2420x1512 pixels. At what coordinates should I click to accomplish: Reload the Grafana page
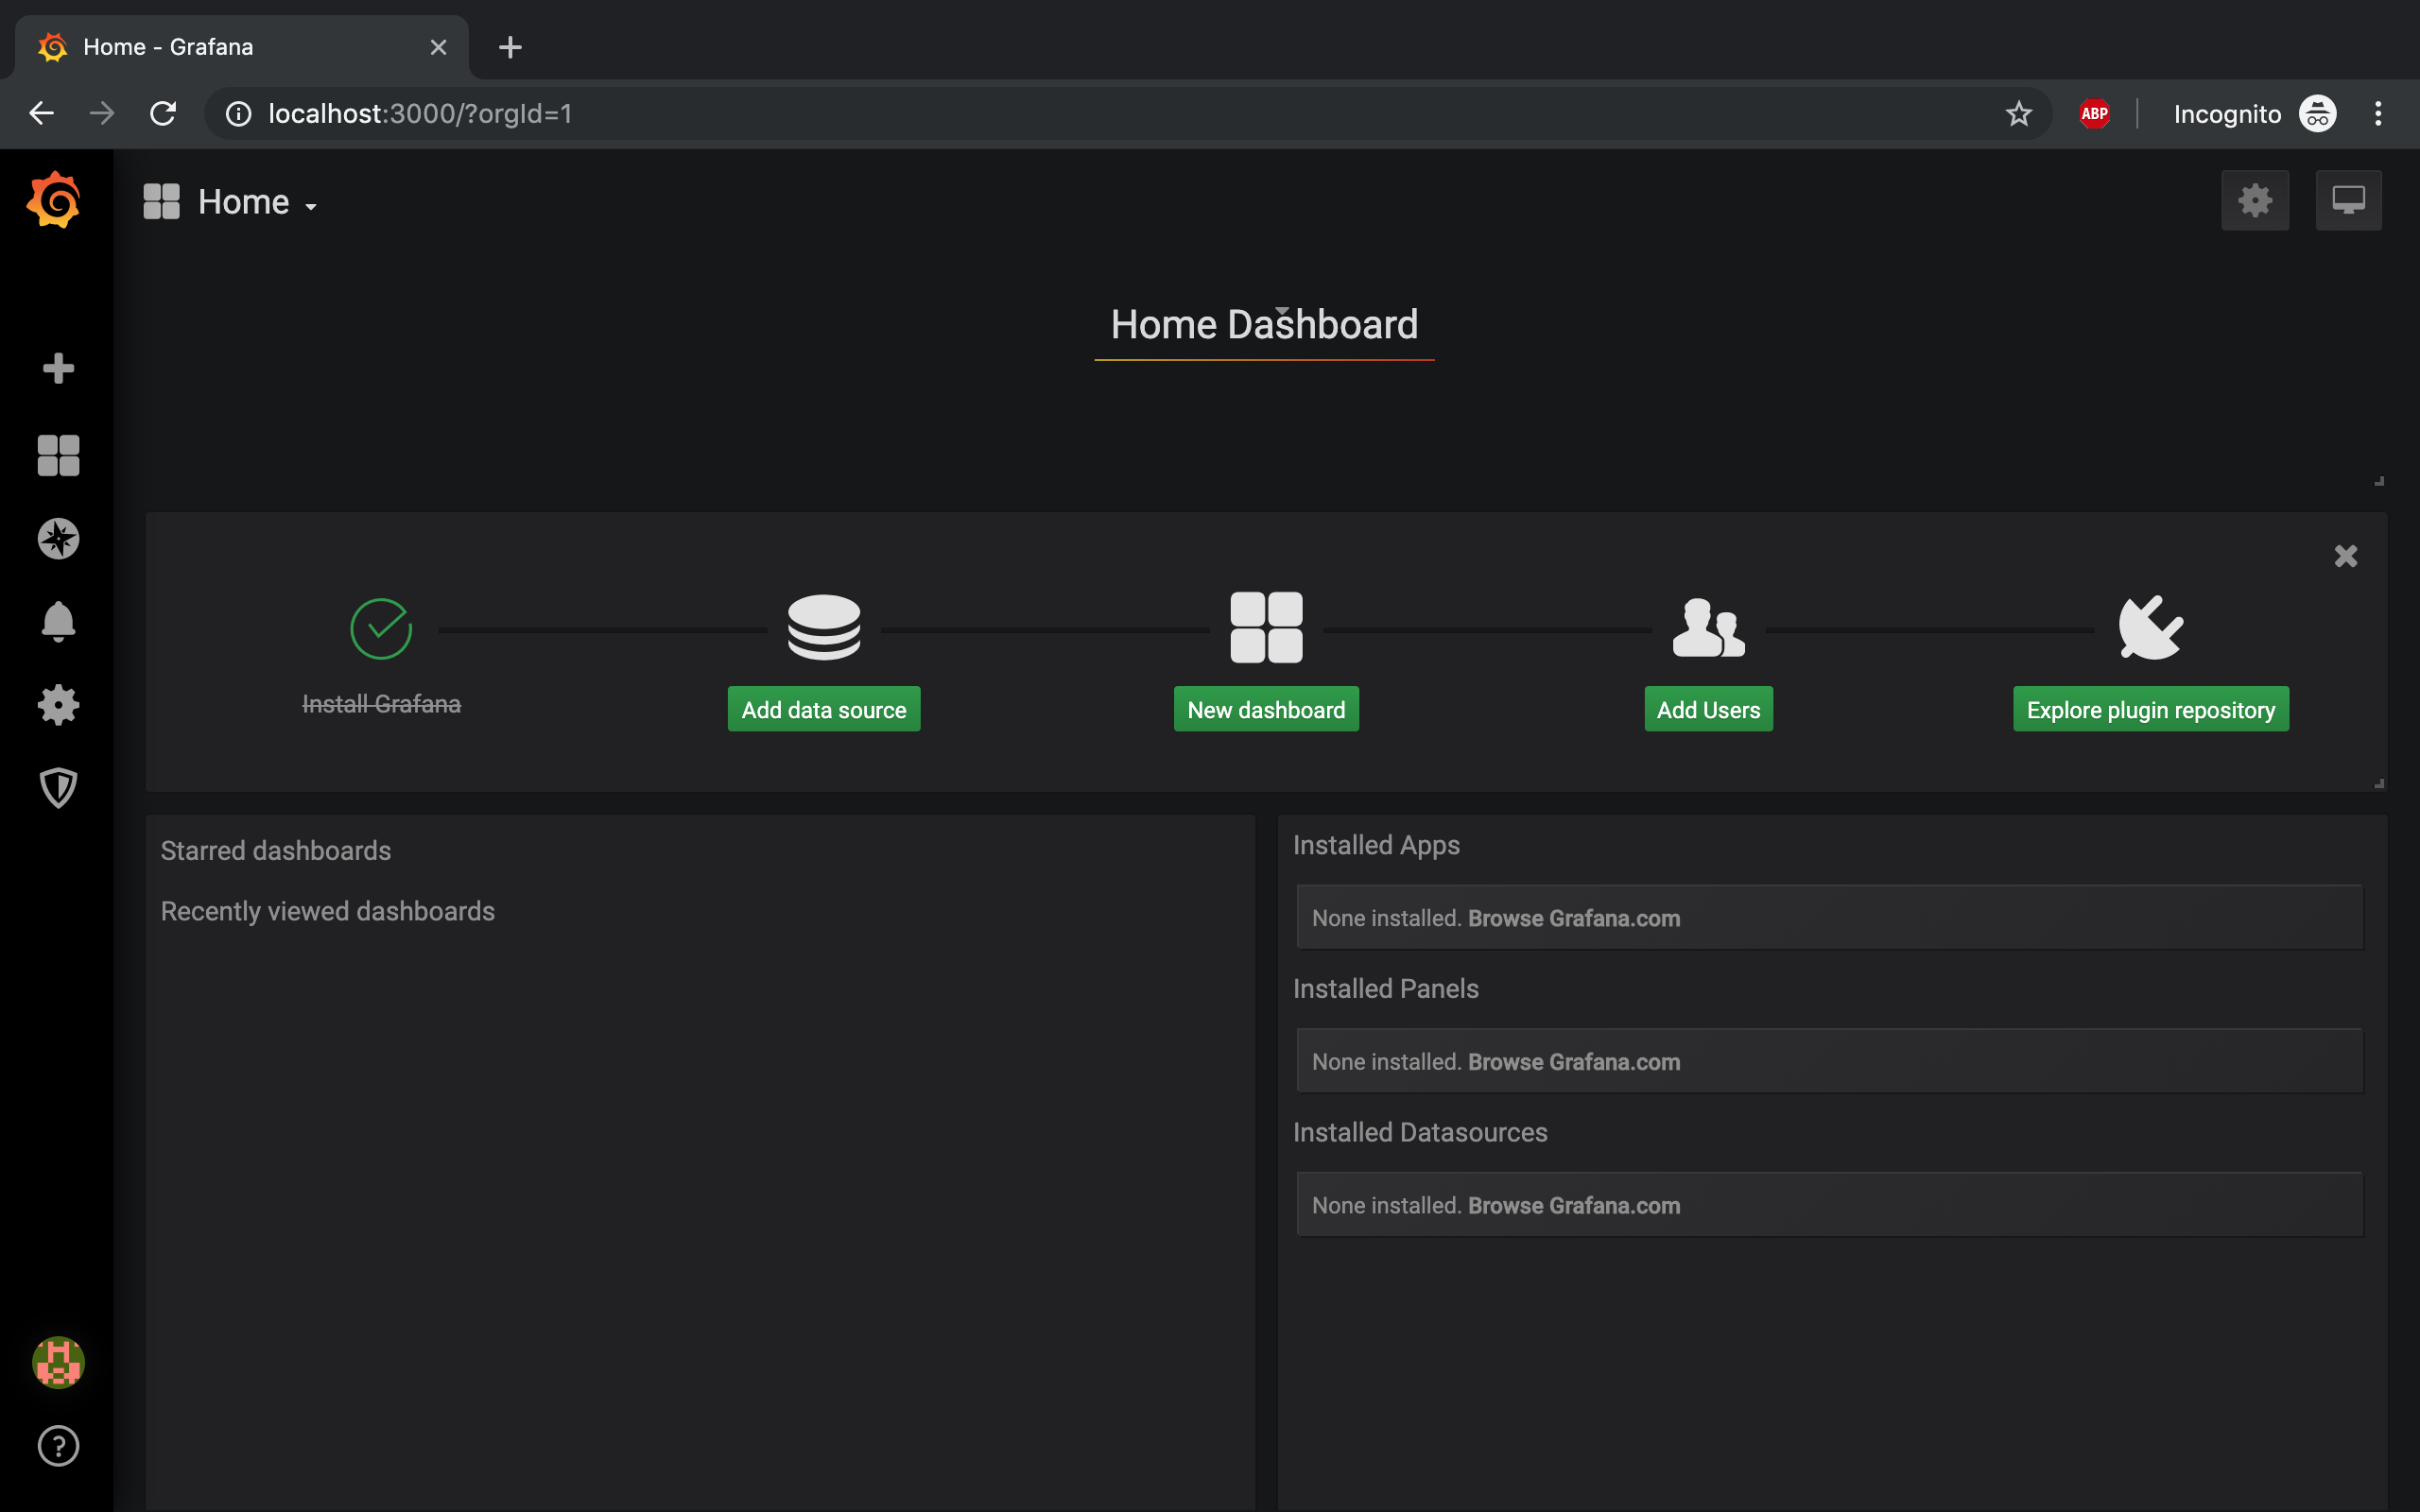(163, 113)
